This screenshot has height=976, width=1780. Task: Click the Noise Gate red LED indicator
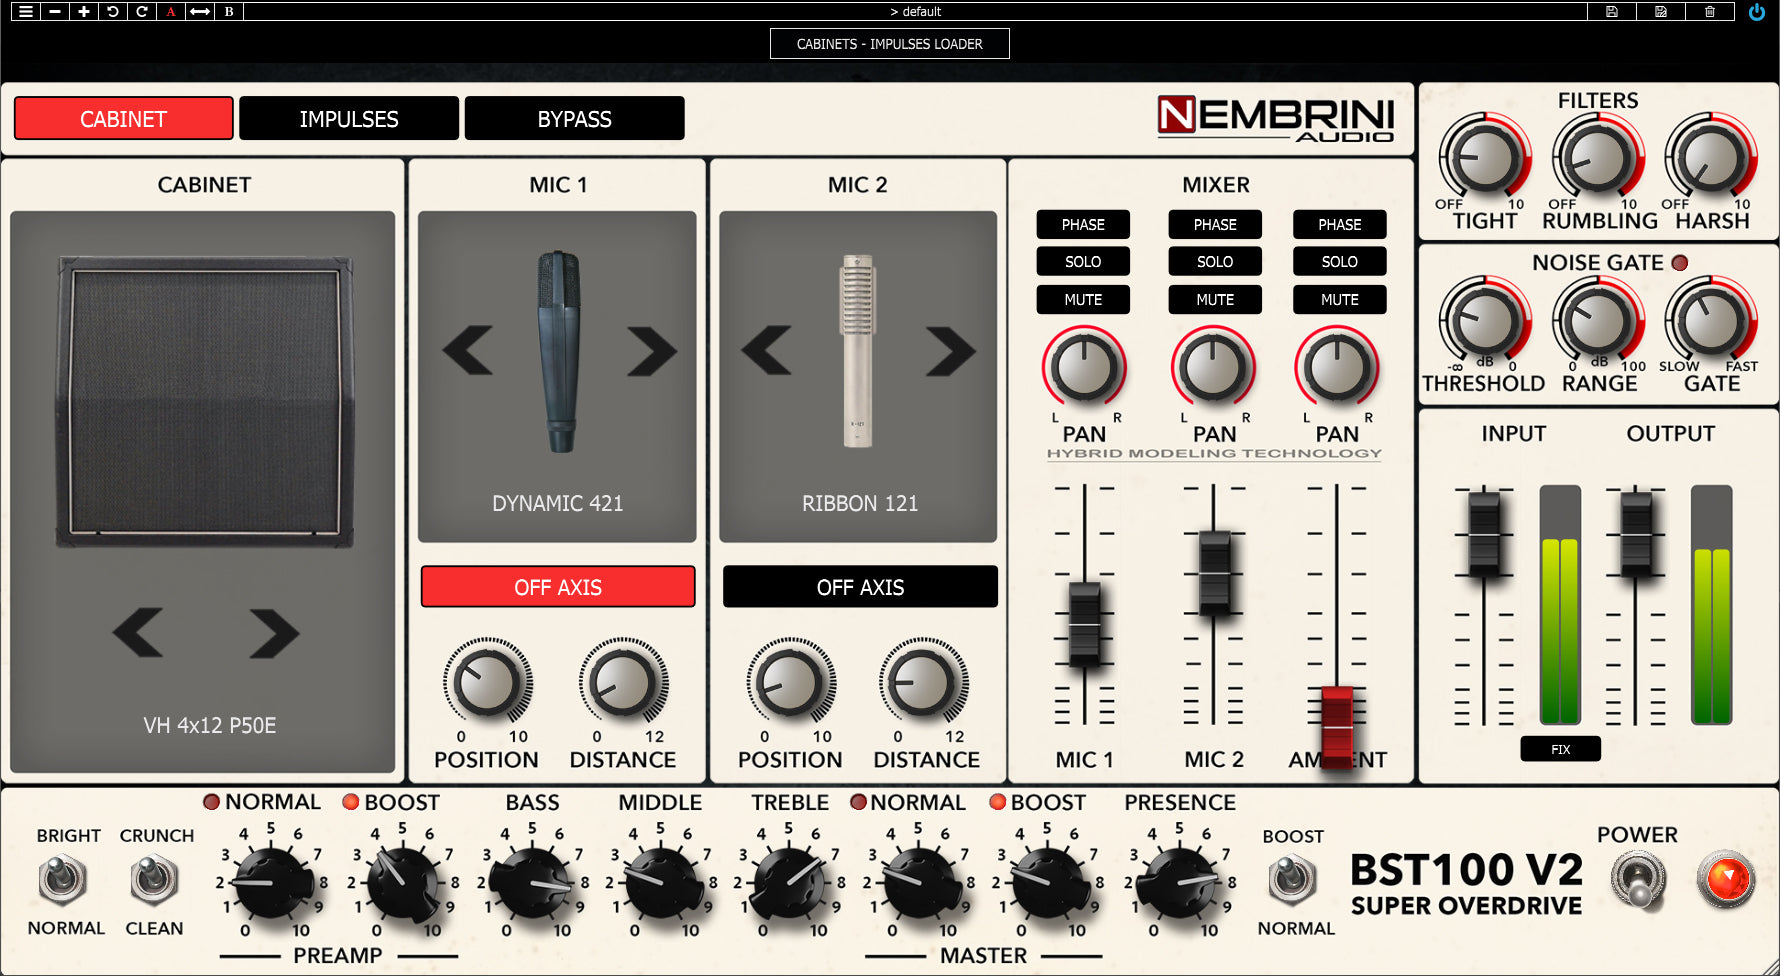(x=1680, y=262)
